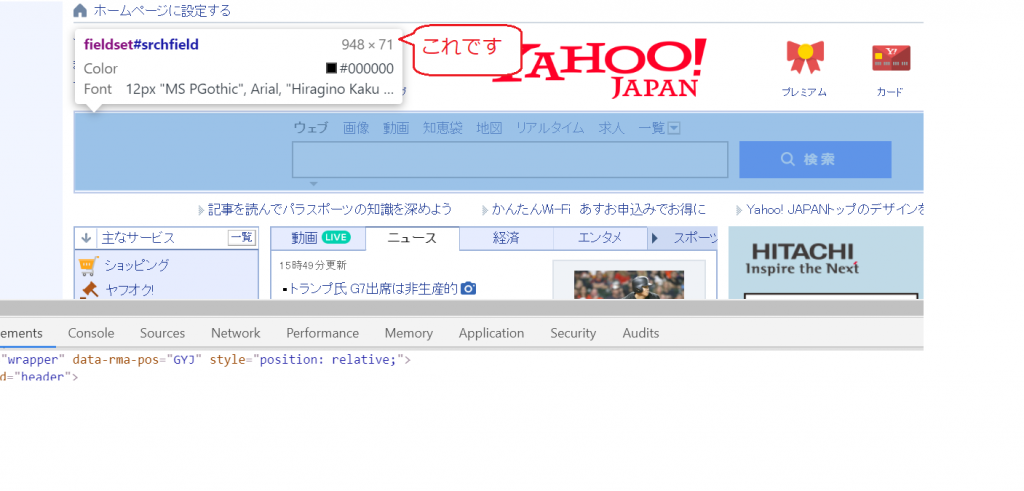Click the 一覧 button in 主なサービス

pos(241,238)
